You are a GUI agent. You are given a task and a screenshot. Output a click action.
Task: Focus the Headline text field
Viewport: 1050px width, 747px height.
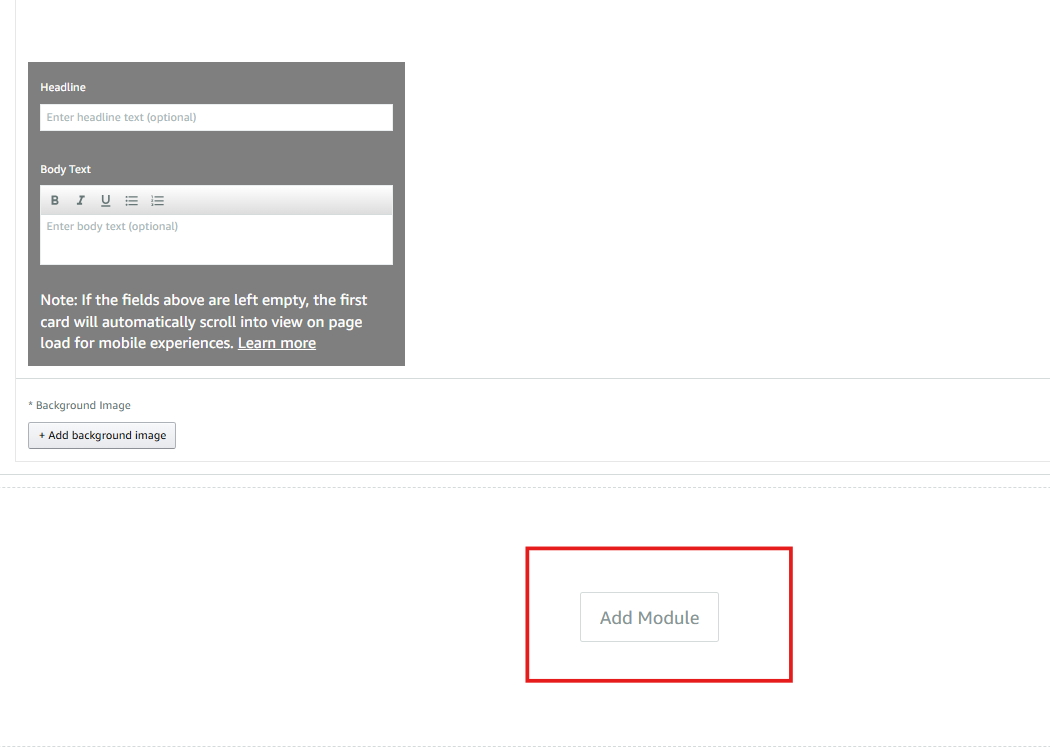click(x=216, y=117)
